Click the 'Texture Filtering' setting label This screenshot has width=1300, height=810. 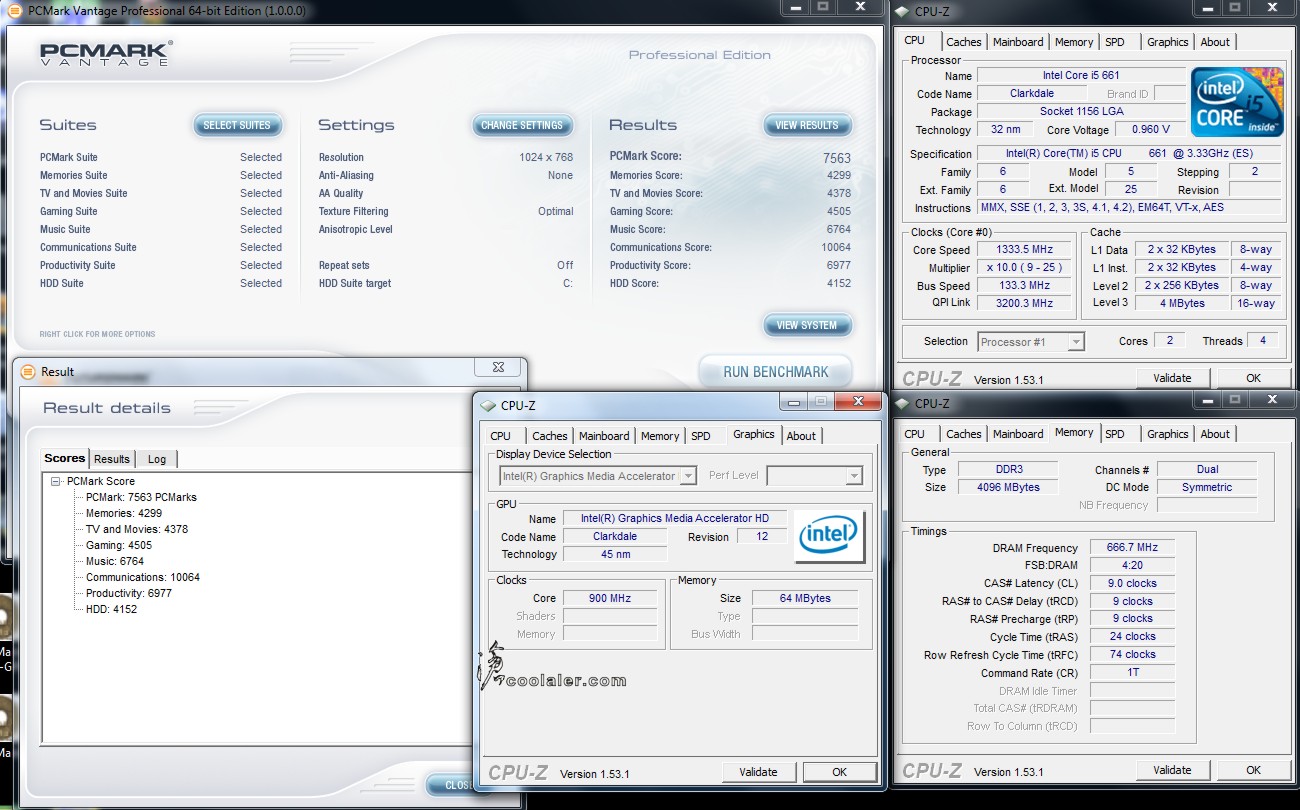(353, 211)
